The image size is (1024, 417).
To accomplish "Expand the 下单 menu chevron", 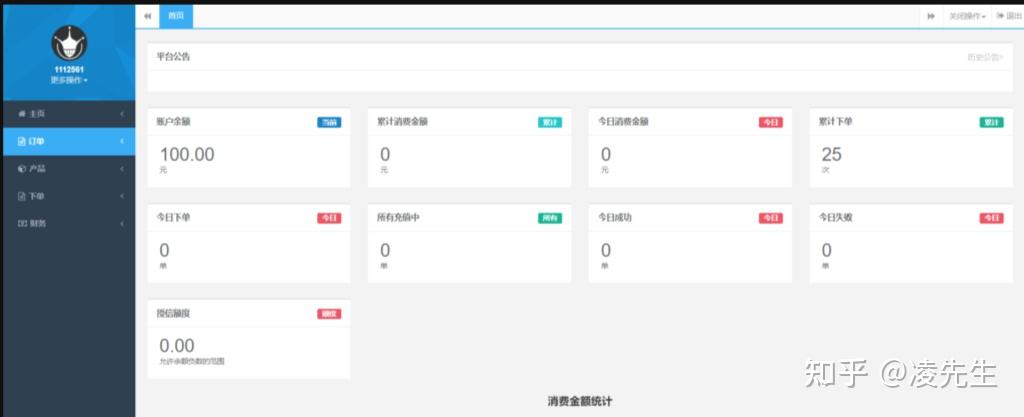I will 122,196.
